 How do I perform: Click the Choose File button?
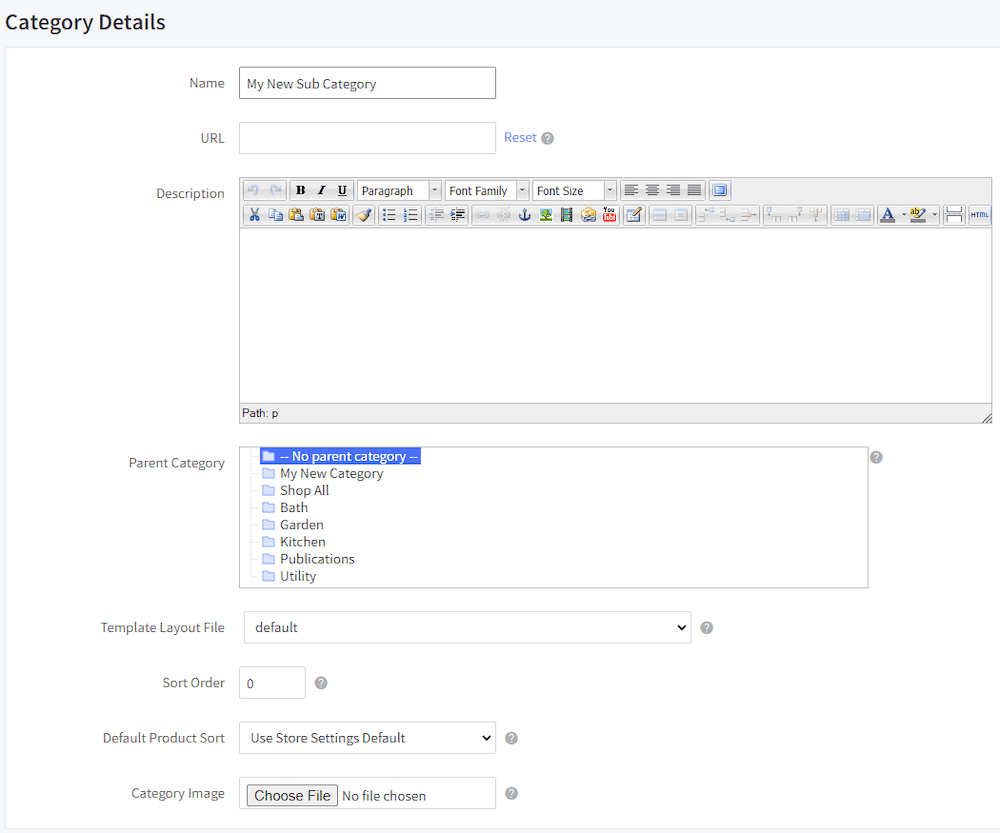tap(292, 795)
